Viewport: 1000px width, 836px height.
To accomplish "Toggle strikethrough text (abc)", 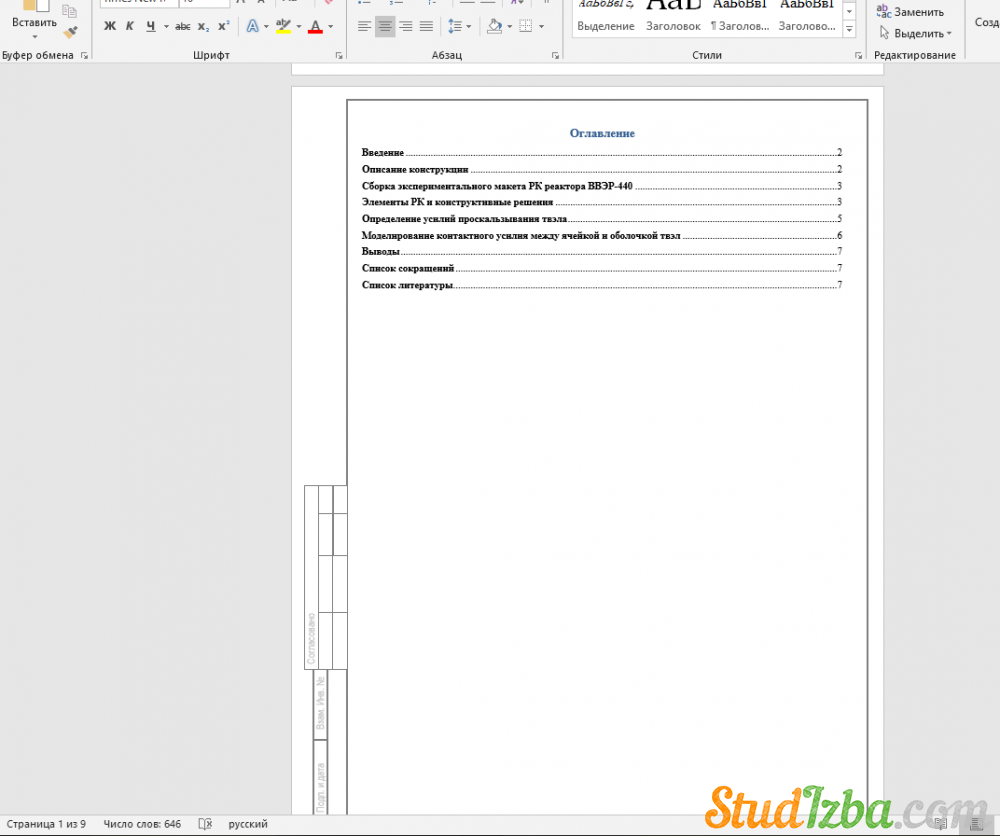I will pos(182,27).
